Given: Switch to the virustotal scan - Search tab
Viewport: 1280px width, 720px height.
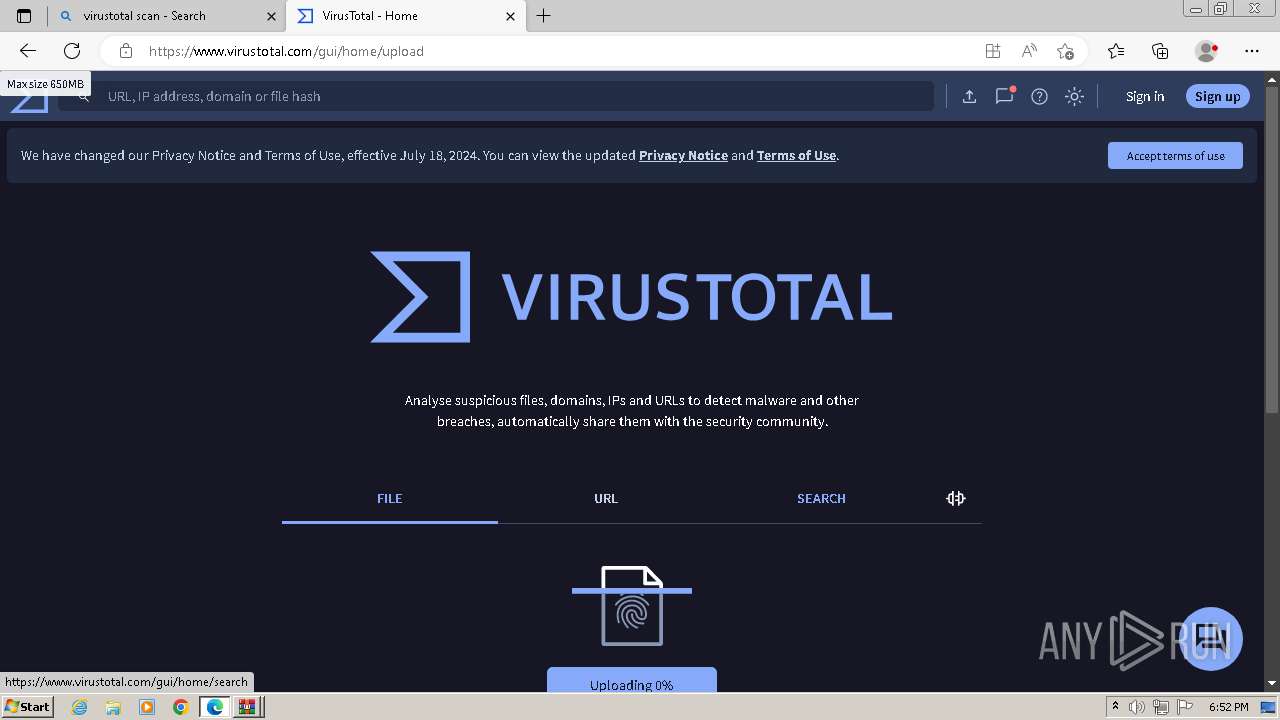Looking at the screenshot, I should 165,16.
